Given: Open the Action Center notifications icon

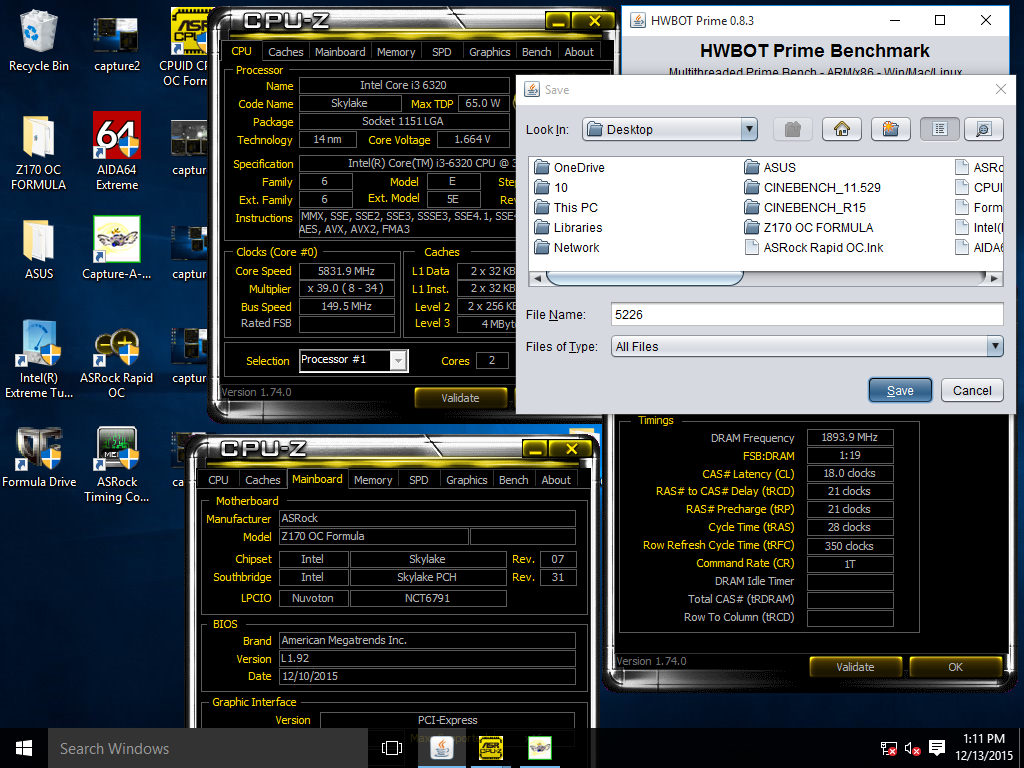Looking at the screenshot, I should coord(937,748).
